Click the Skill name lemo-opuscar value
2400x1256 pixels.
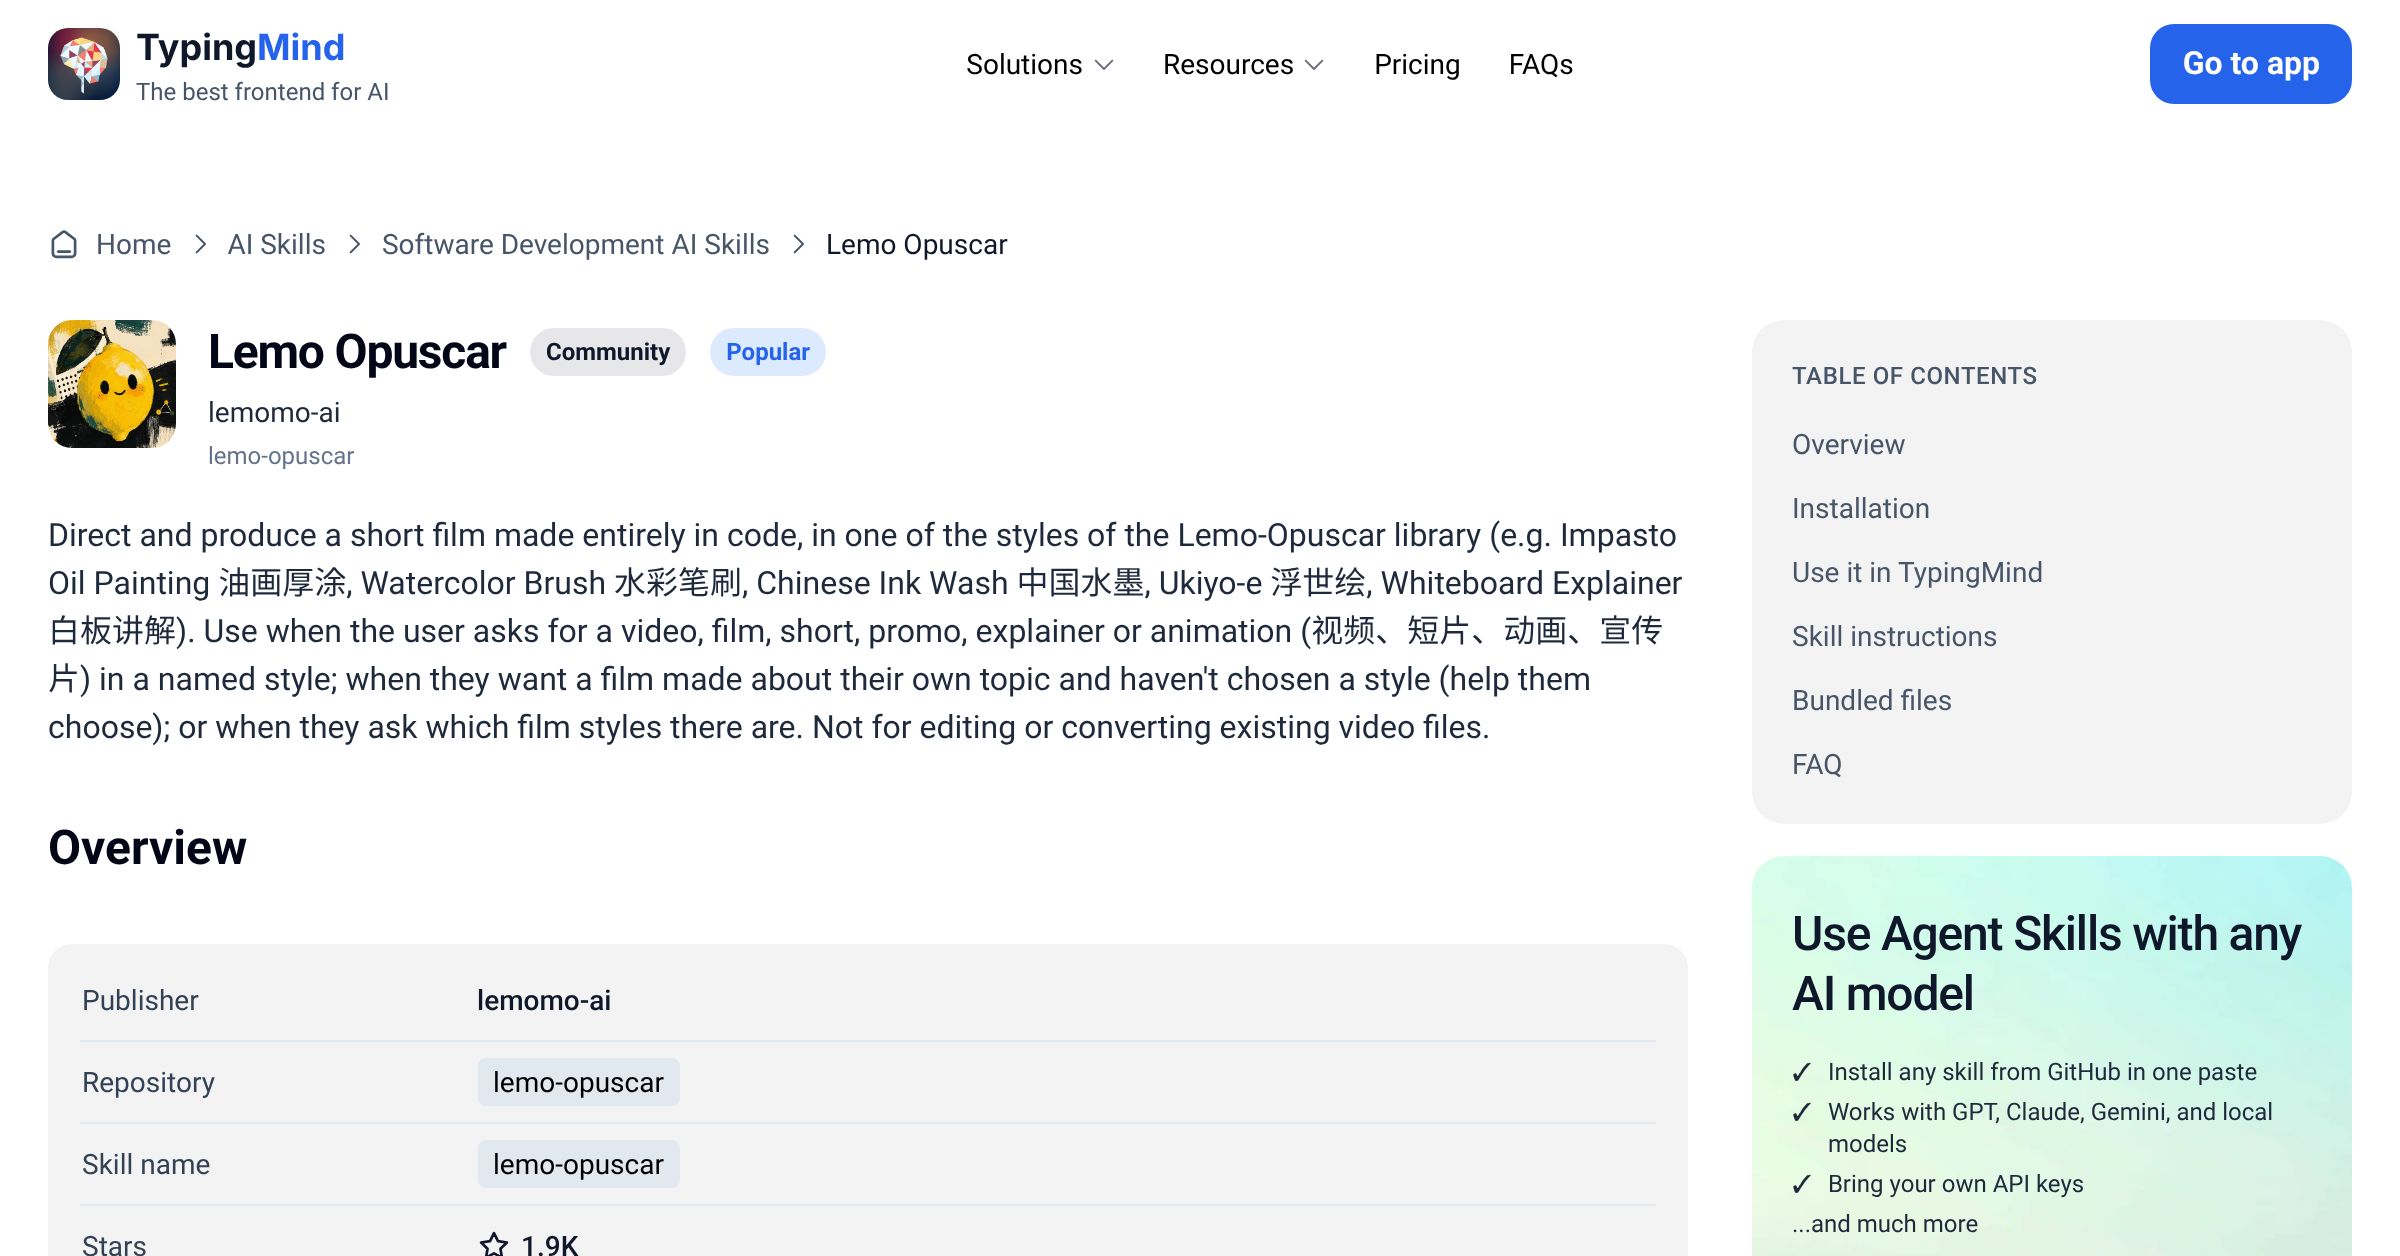pyautogui.click(x=578, y=1164)
